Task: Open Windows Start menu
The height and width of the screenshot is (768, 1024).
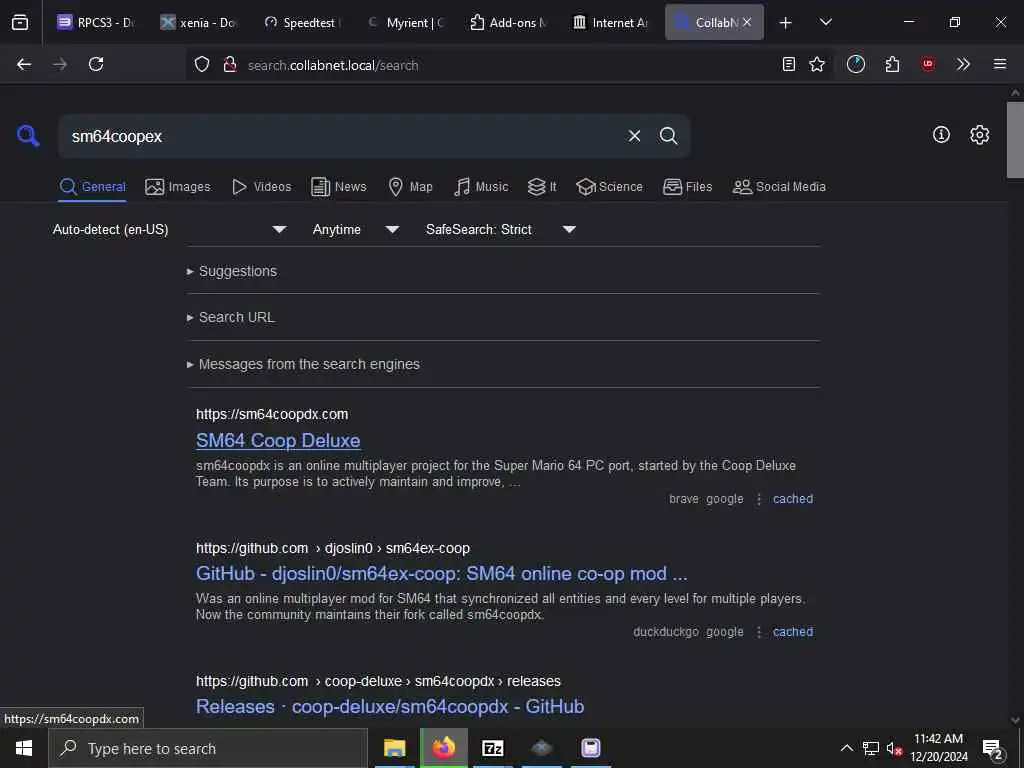Action: [24, 748]
